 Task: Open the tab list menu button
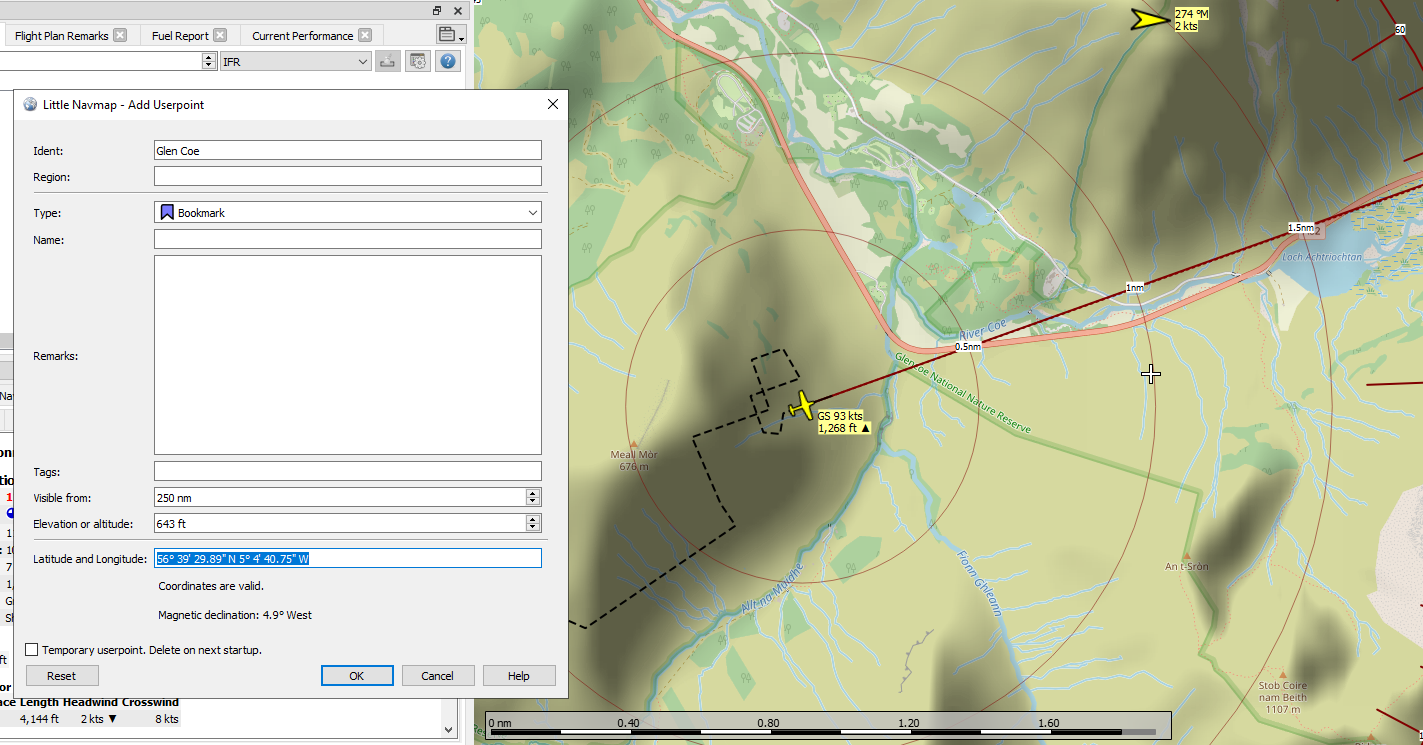pyautogui.click(x=451, y=35)
